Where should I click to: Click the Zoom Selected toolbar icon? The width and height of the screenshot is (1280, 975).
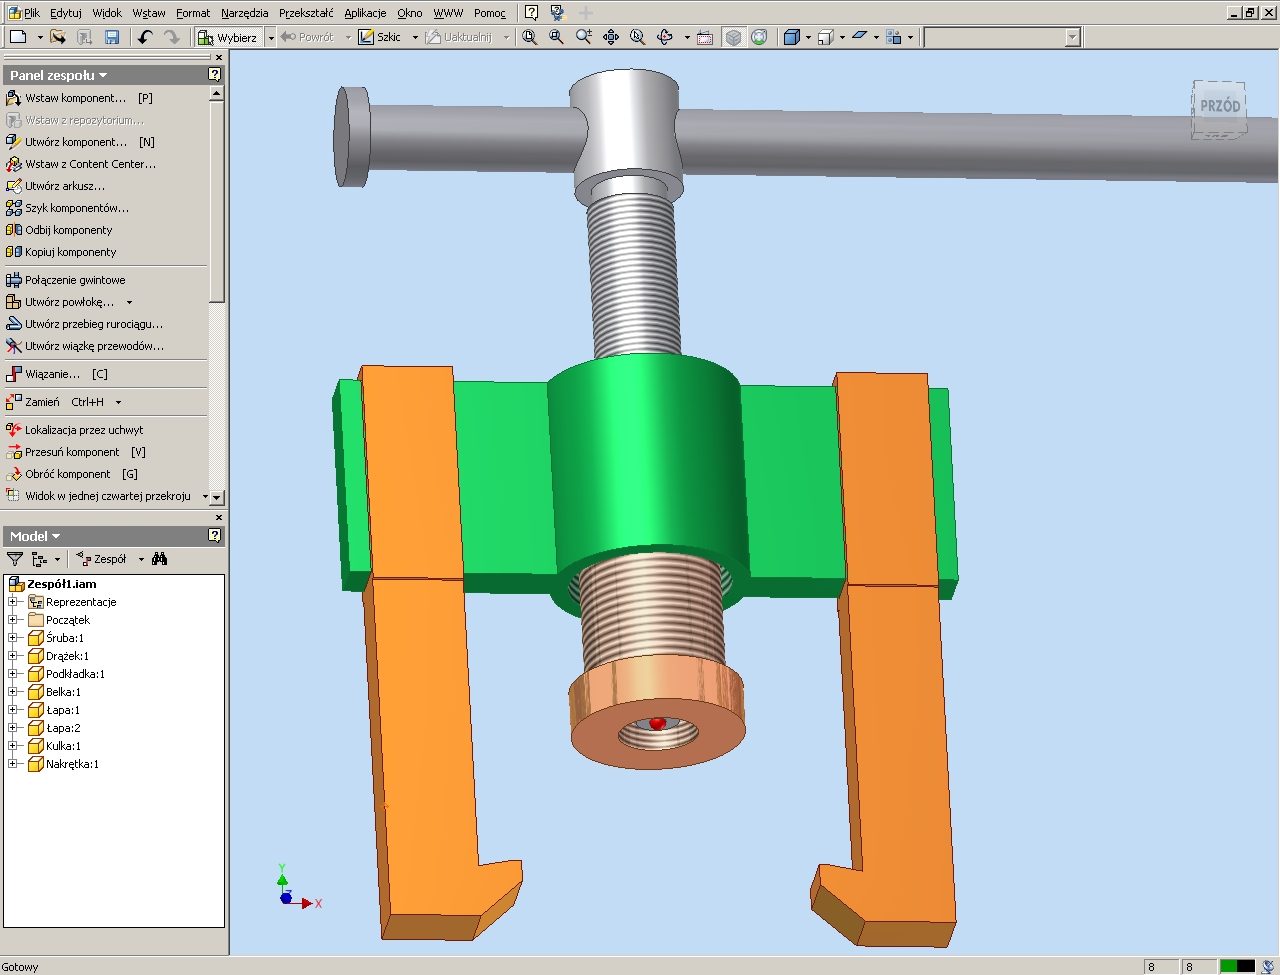pos(638,37)
